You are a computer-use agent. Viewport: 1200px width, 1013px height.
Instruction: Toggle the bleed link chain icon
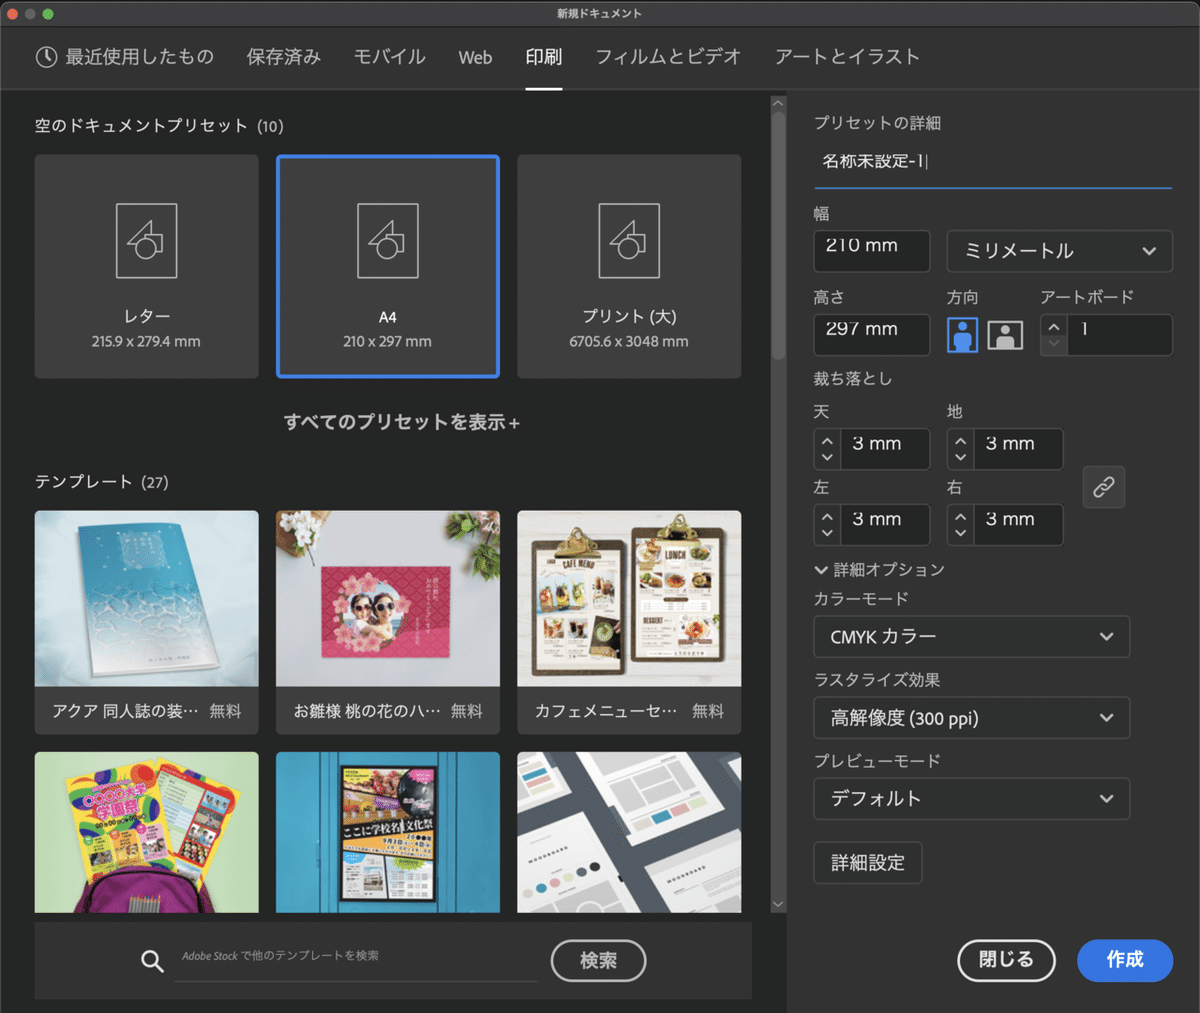(x=1104, y=487)
